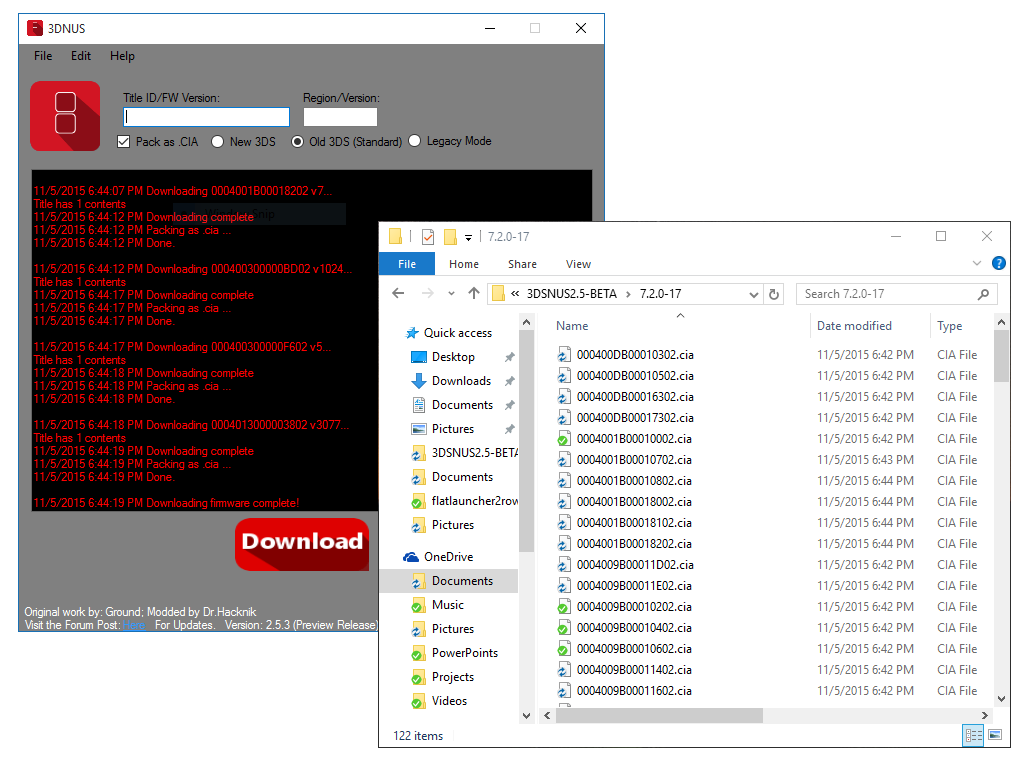This screenshot has height=768, width=1024.
Task: Click the search magnifier icon in Explorer
Action: [x=983, y=295]
